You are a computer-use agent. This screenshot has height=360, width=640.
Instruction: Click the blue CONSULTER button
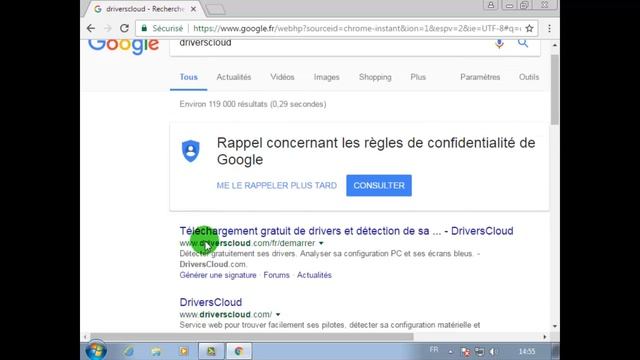pyautogui.click(x=379, y=185)
